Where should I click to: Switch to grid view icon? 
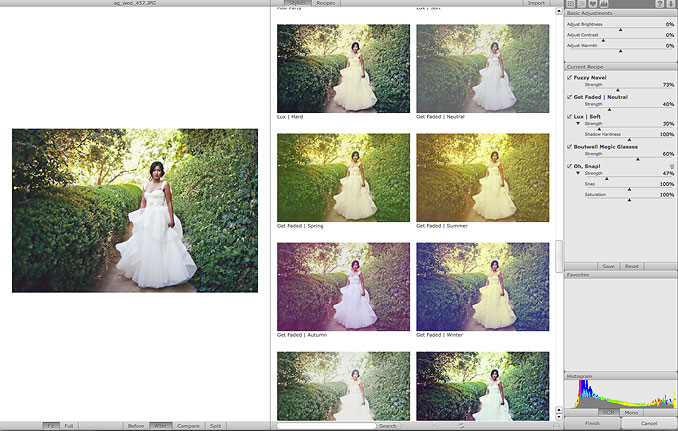pos(571,3)
